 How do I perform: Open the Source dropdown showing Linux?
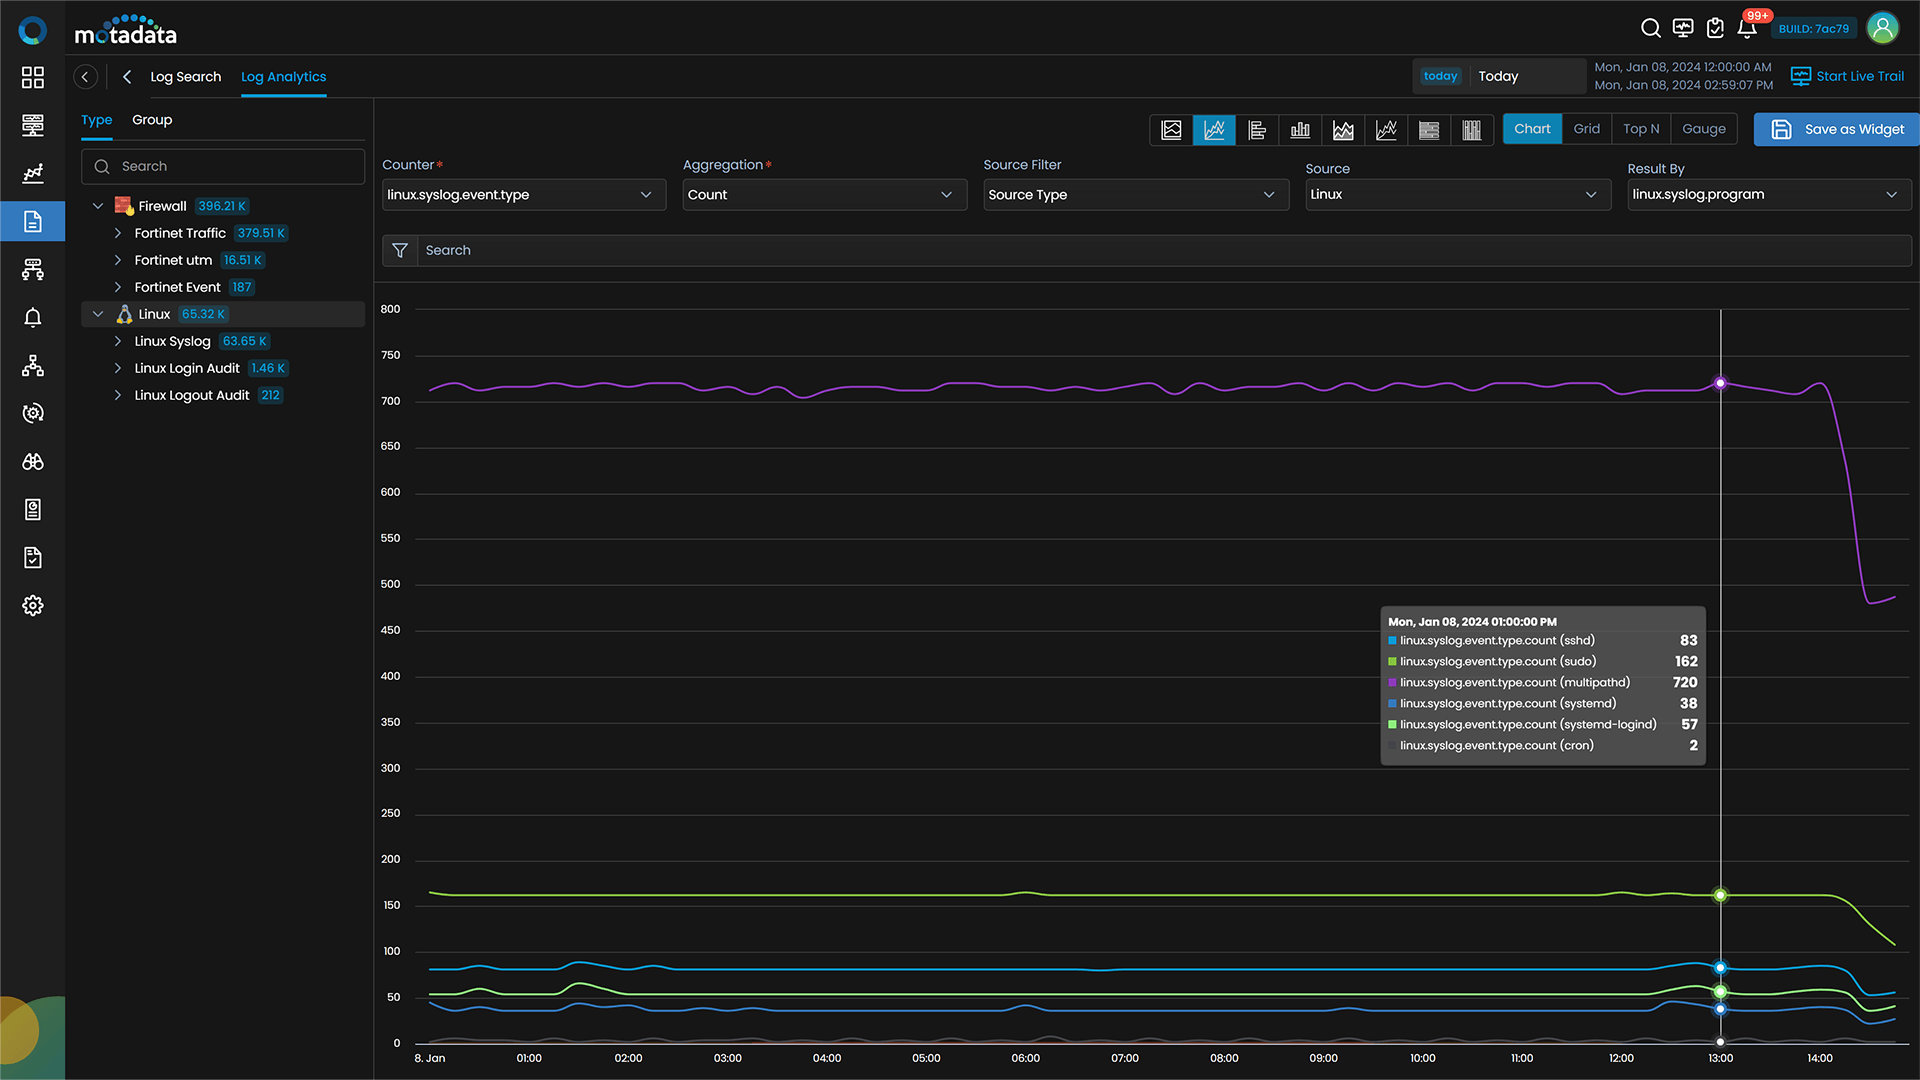tap(1458, 195)
